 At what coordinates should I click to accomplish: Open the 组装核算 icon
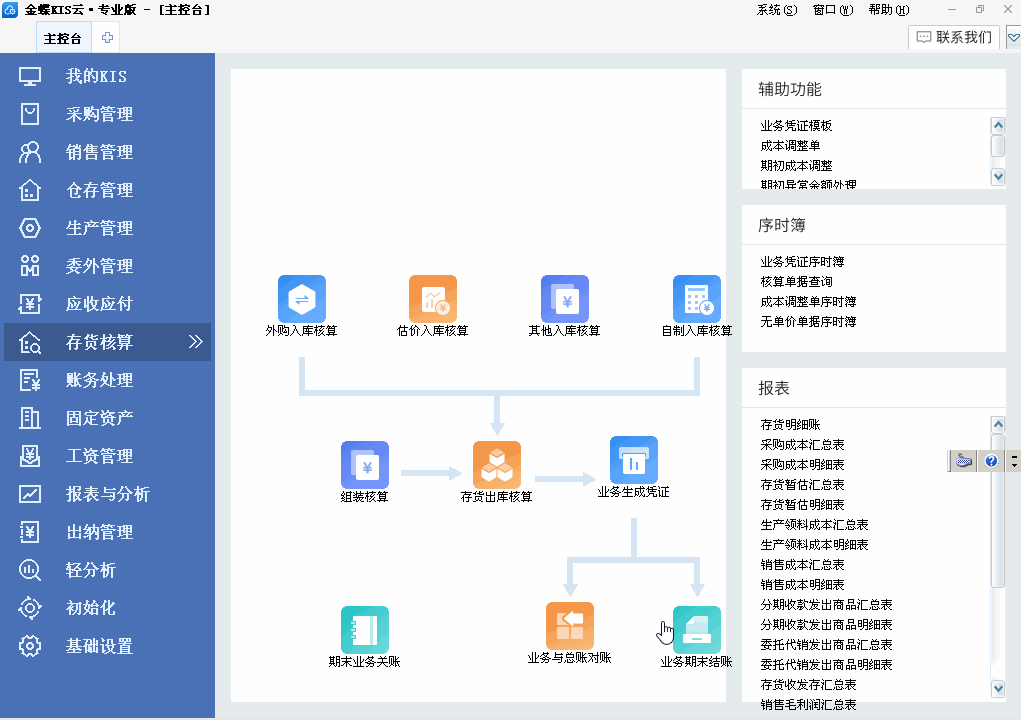point(365,465)
